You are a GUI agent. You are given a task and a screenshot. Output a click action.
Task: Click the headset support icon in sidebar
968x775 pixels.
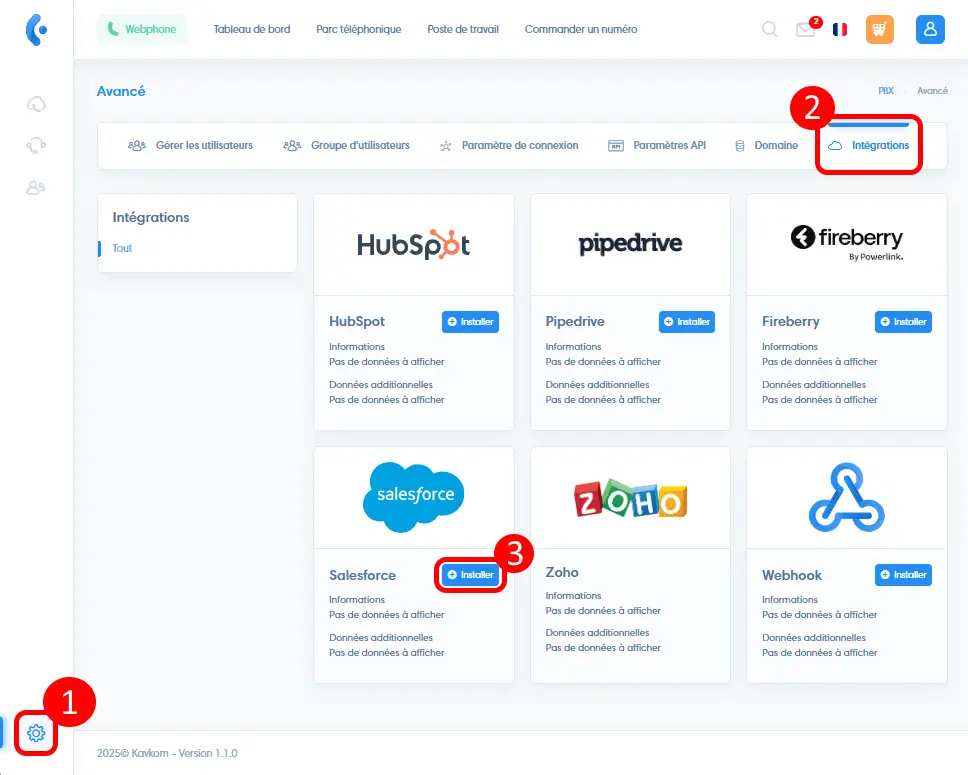(x=37, y=145)
